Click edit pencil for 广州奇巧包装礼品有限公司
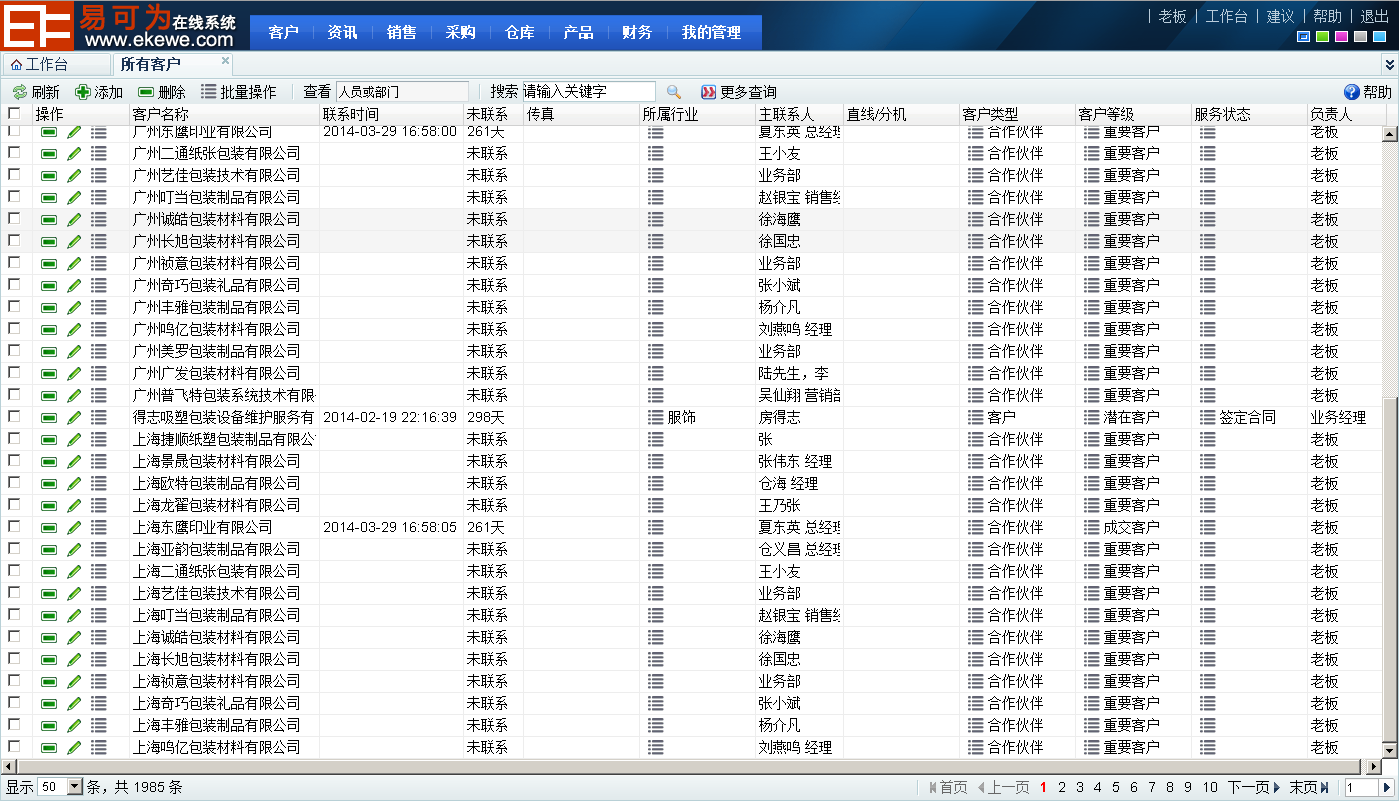This screenshot has height=801, width=1399. [74, 286]
